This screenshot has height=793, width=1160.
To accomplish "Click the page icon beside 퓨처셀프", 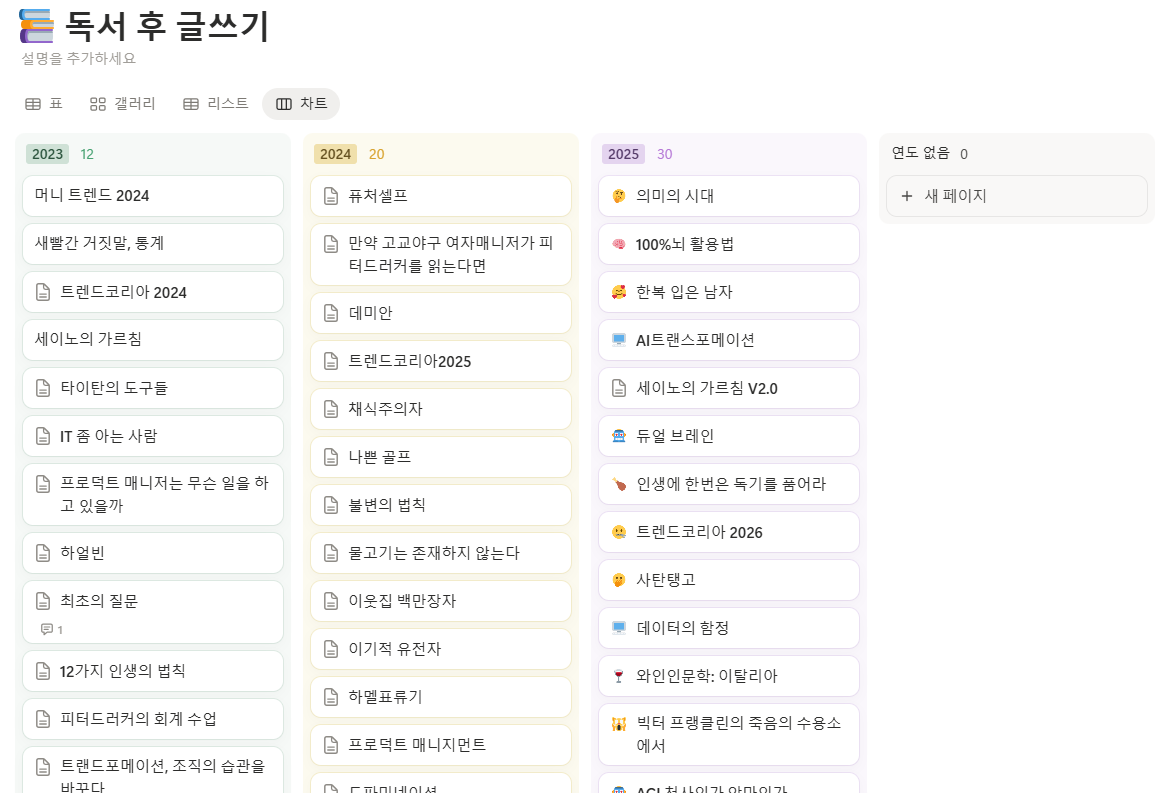I will (x=331, y=196).
